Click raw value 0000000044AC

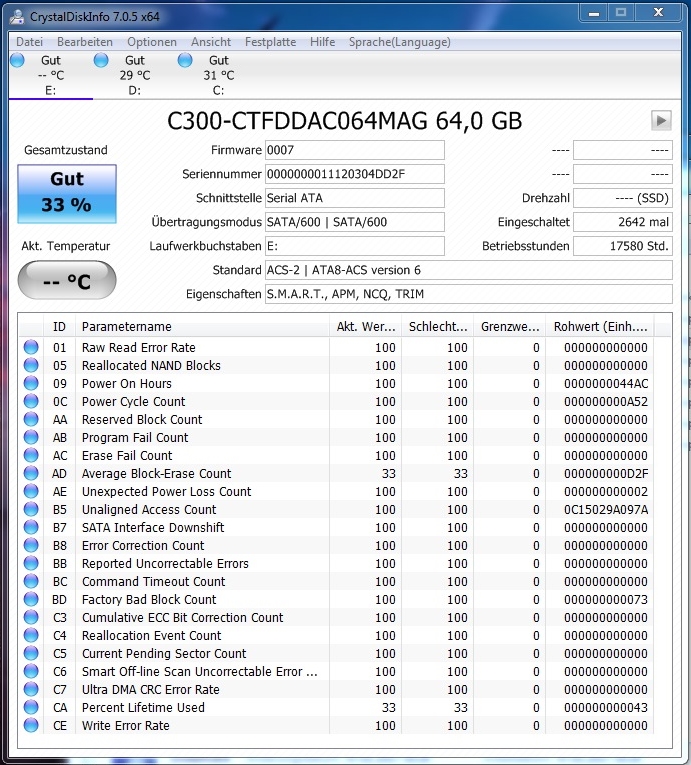(606, 383)
